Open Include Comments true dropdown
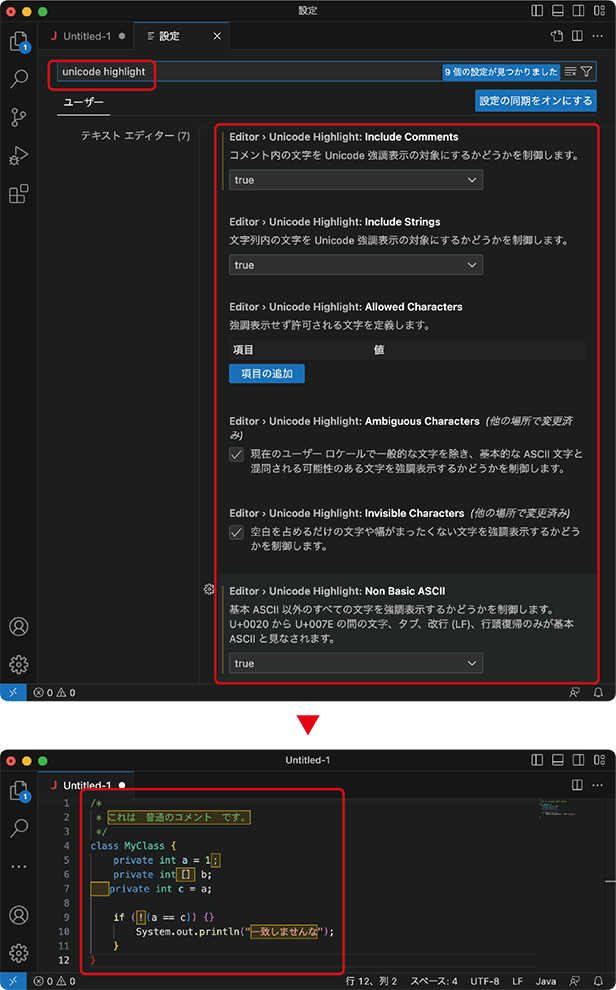The height and width of the screenshot is (990, 616). [356, 180]
